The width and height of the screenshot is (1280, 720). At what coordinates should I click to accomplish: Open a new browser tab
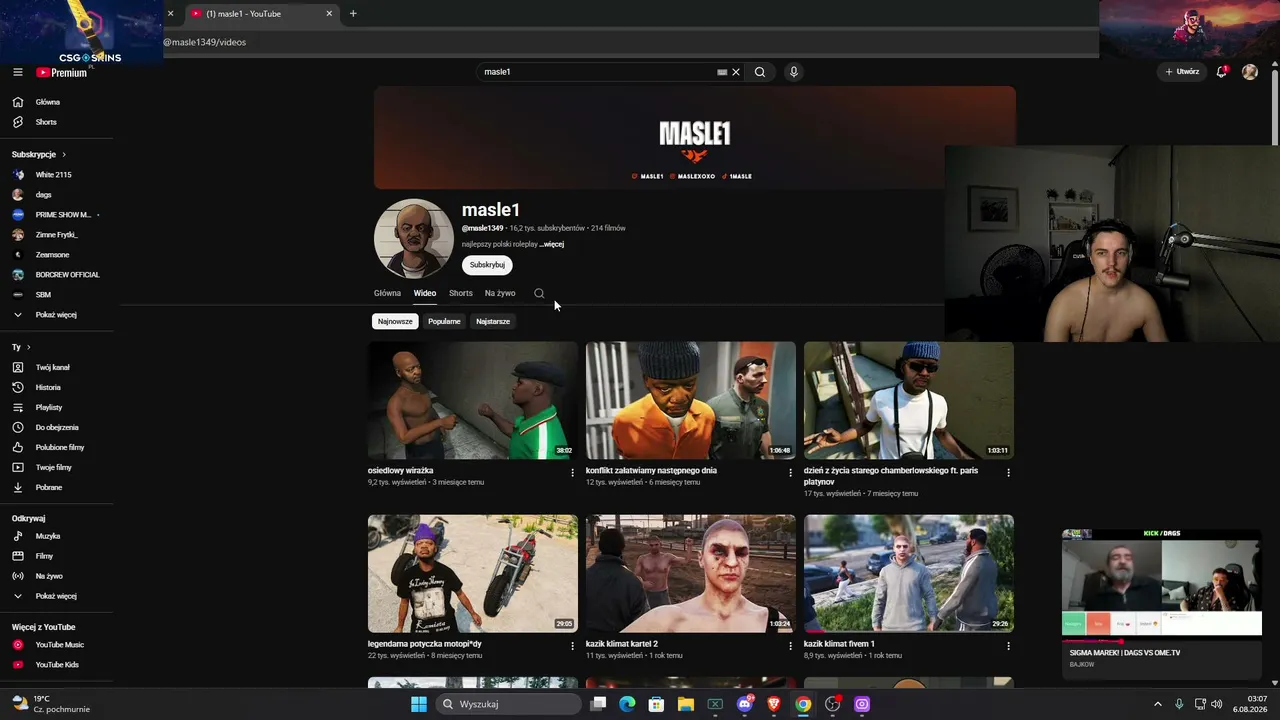(353, 14)
